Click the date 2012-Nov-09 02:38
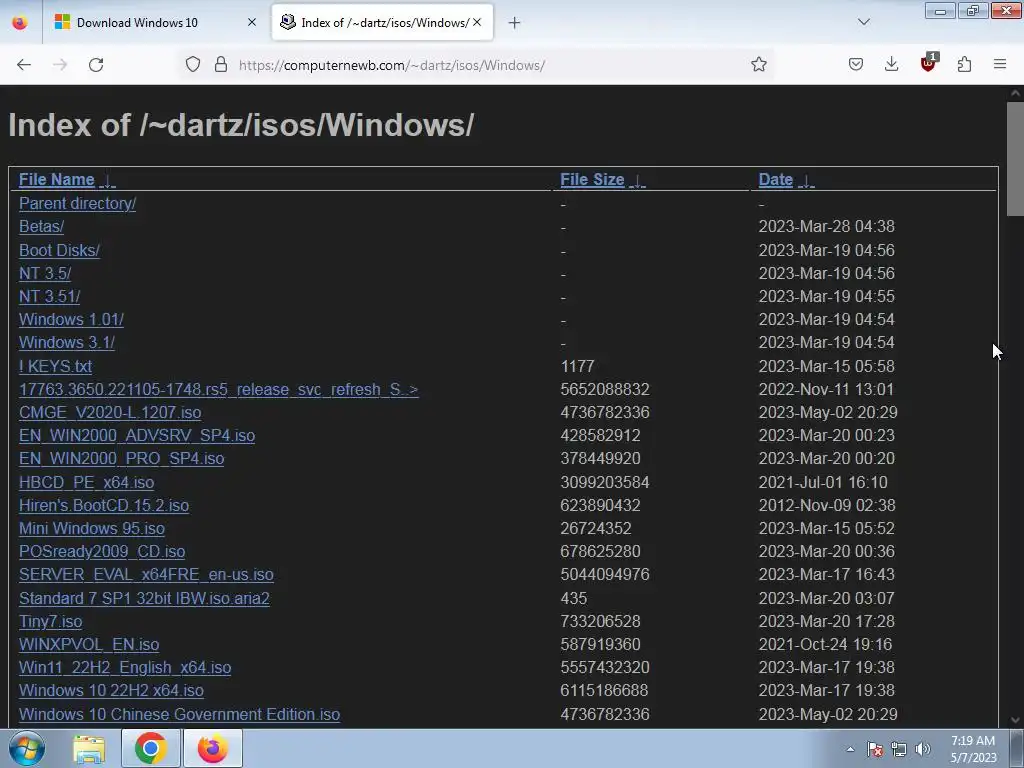 pos(827,505)
